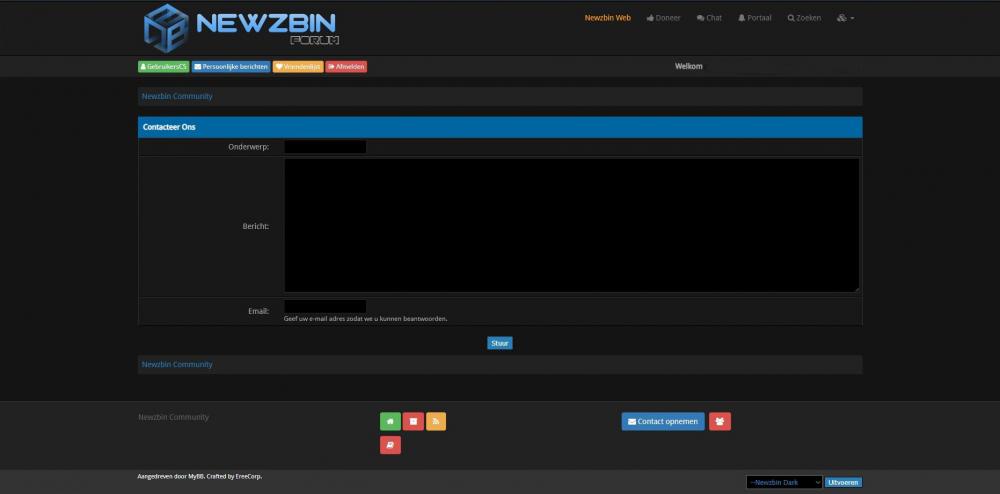Click the Newzbin Forum logo

pos(241,27)
